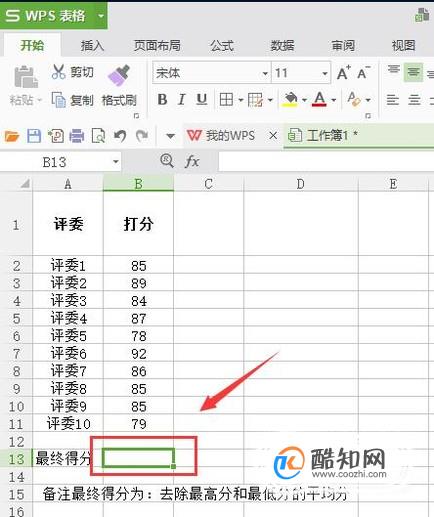
Task: Click the increase font size icon
Action: (343, 72)
